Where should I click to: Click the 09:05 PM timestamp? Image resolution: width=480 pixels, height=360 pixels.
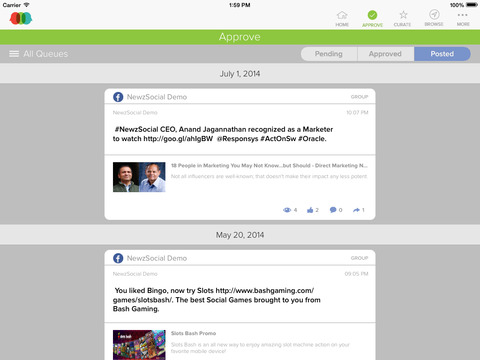click(x=356, y=274)
